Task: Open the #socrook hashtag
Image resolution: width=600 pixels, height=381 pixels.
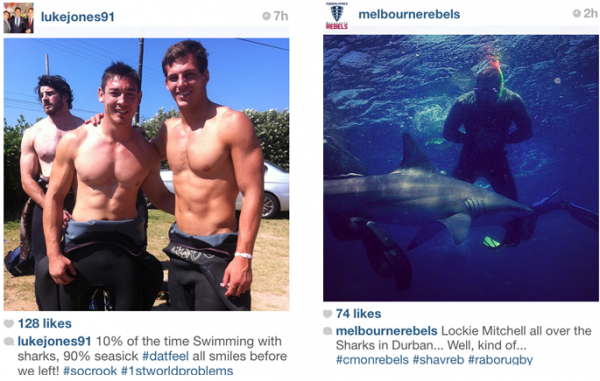Action: (x=90, y=371)
